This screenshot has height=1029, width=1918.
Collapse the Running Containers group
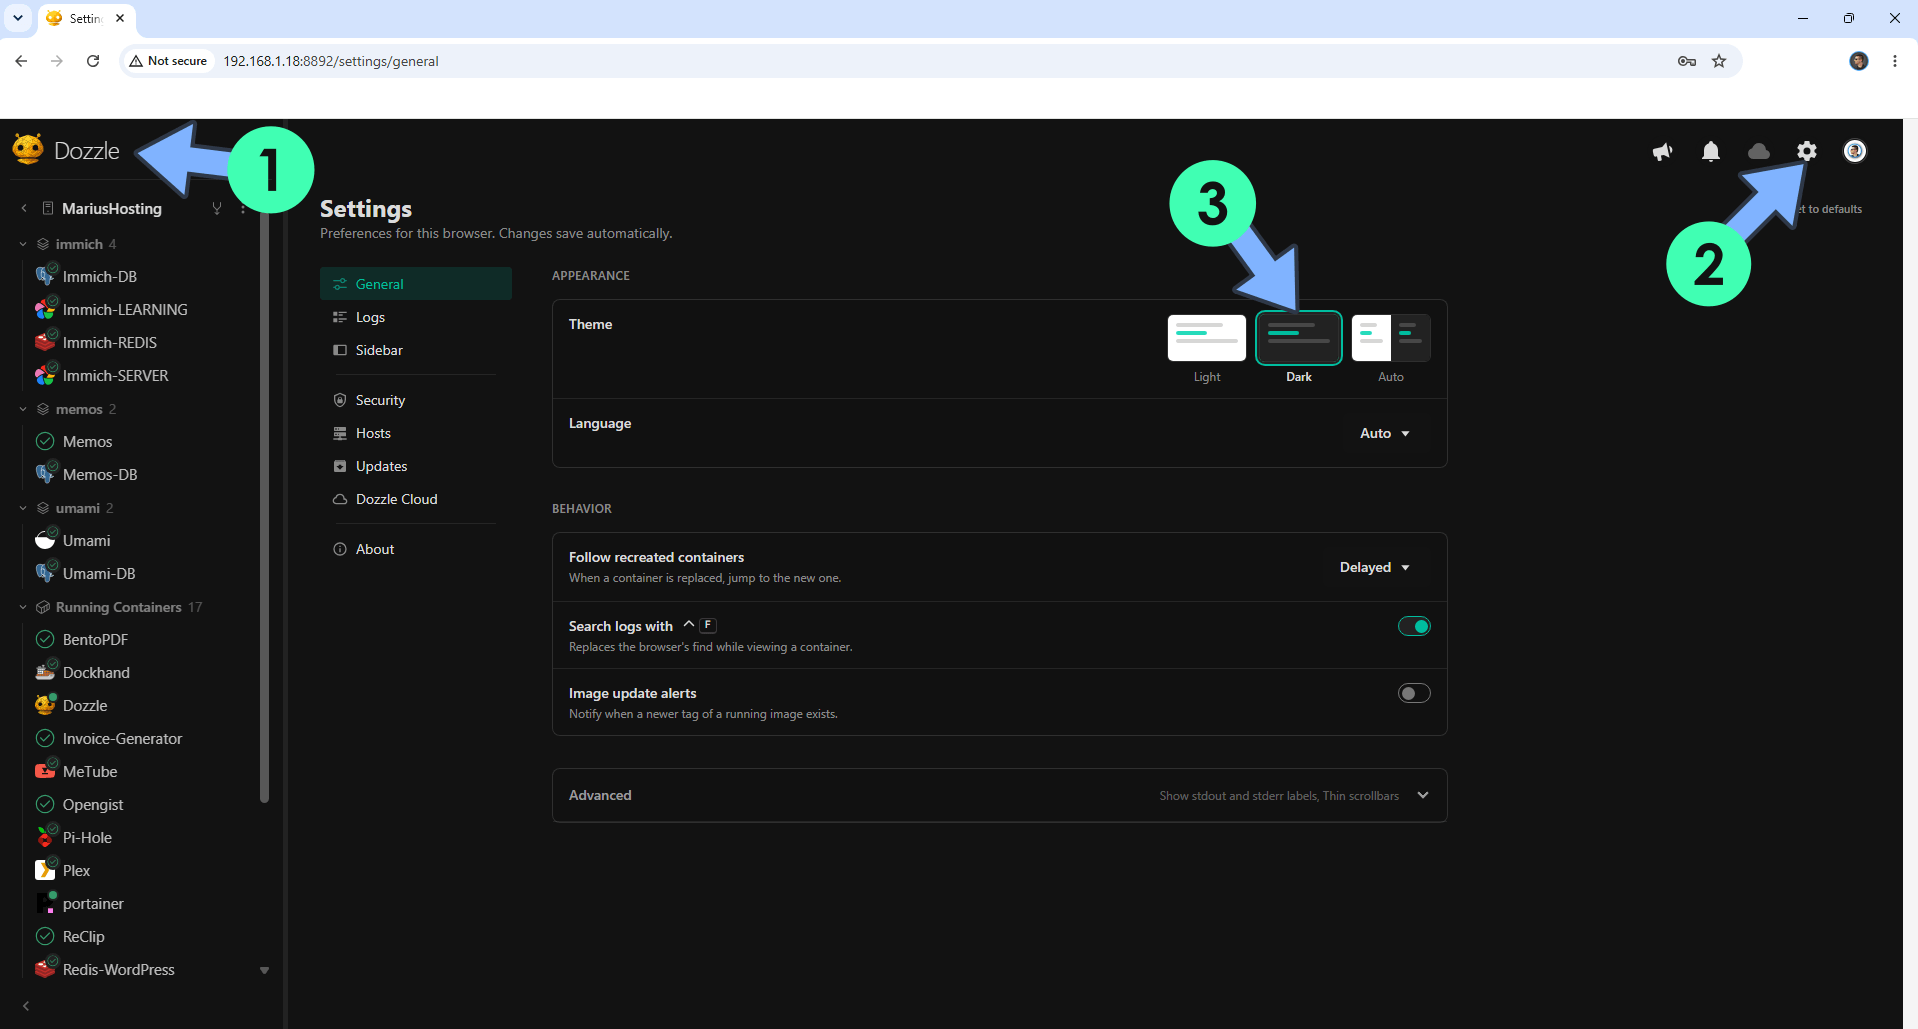[23, 607]
